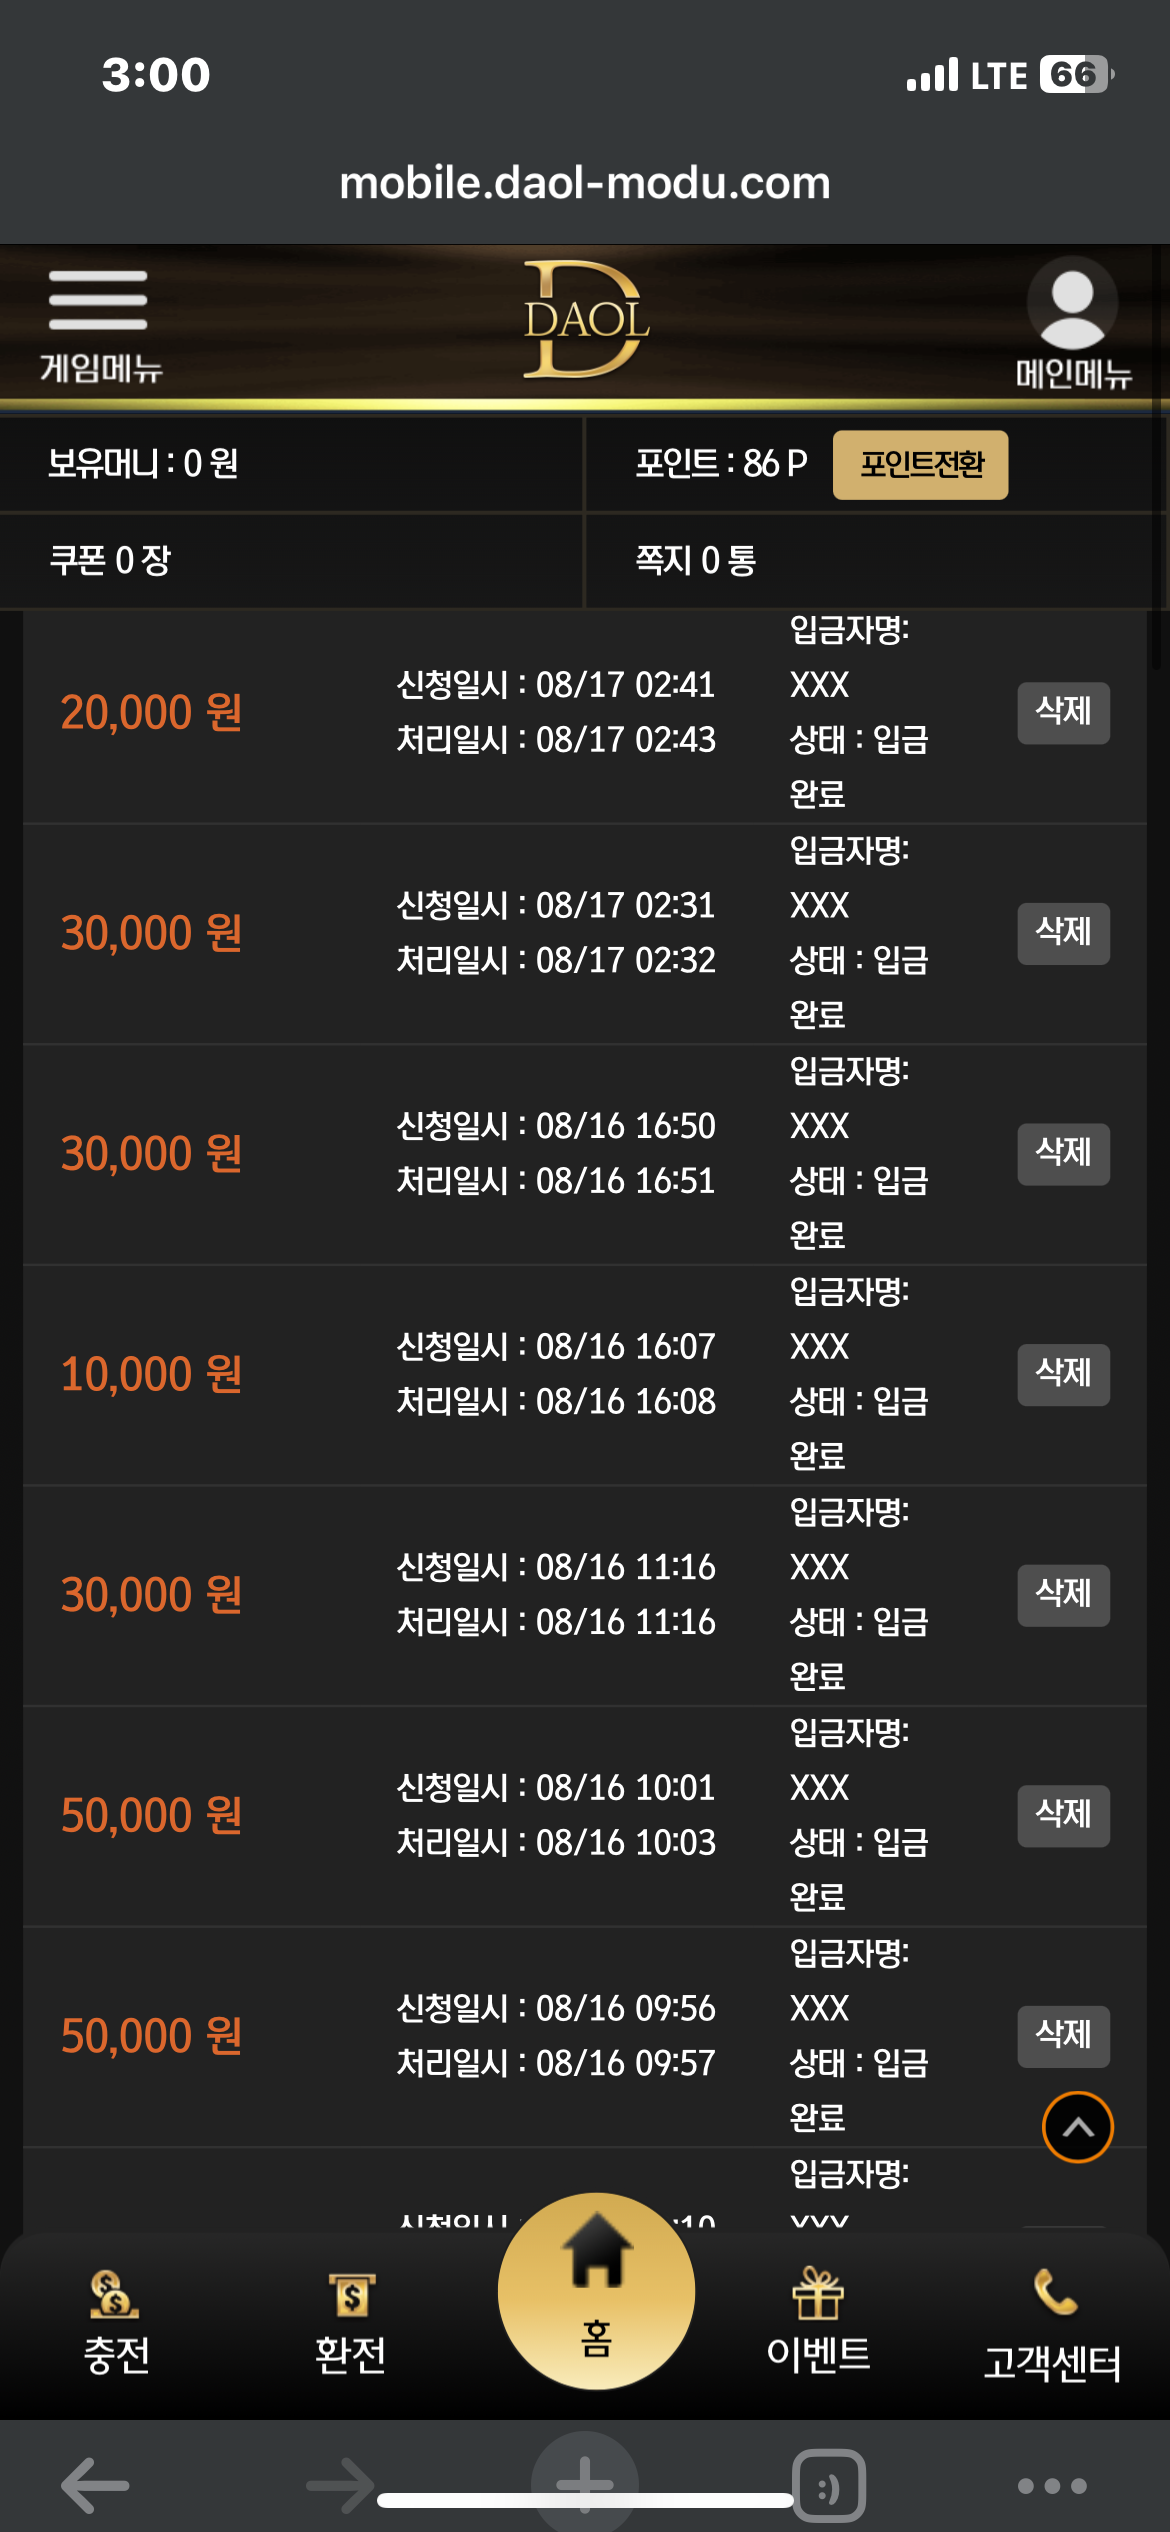Tap the mobile.daol-modu.com address bar
The height and width of the screenshot is (2532, 1170).
pos(585,183)
